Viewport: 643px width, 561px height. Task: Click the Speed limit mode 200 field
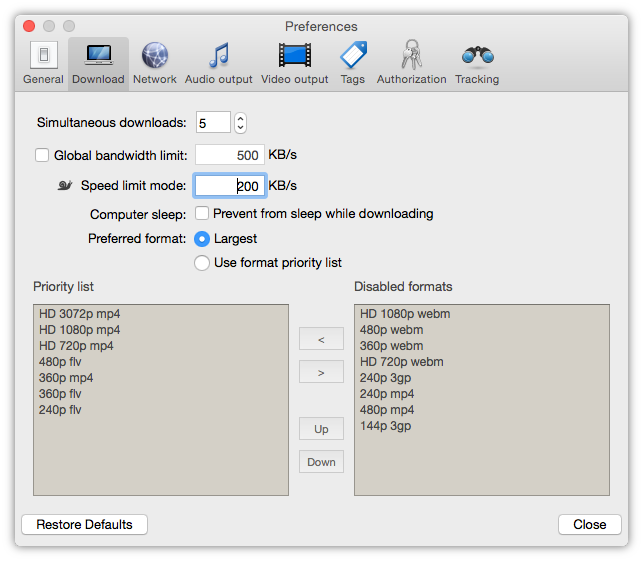230,186
